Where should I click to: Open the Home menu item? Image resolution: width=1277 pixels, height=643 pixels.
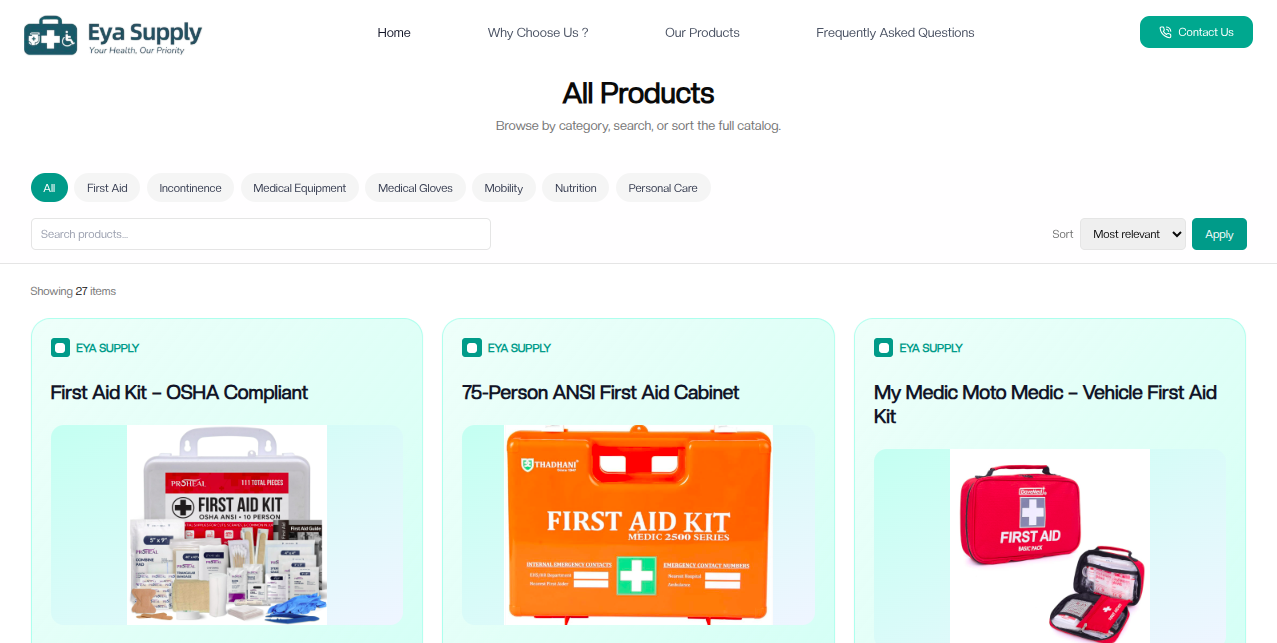[x=394, y=32]
